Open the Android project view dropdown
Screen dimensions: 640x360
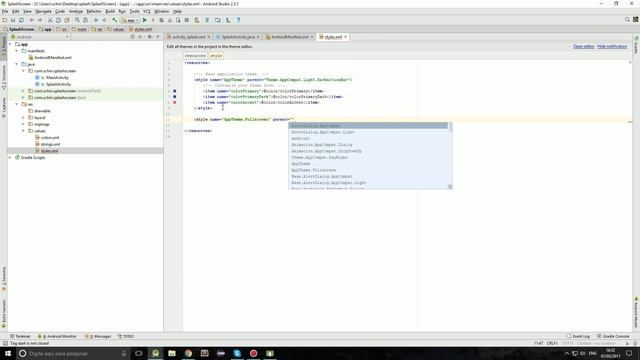tap(40, 37)
